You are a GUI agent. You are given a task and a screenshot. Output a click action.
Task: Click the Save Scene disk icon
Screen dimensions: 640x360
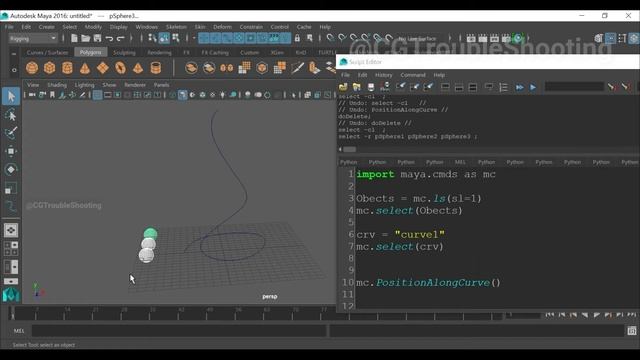tap(97, 38)
